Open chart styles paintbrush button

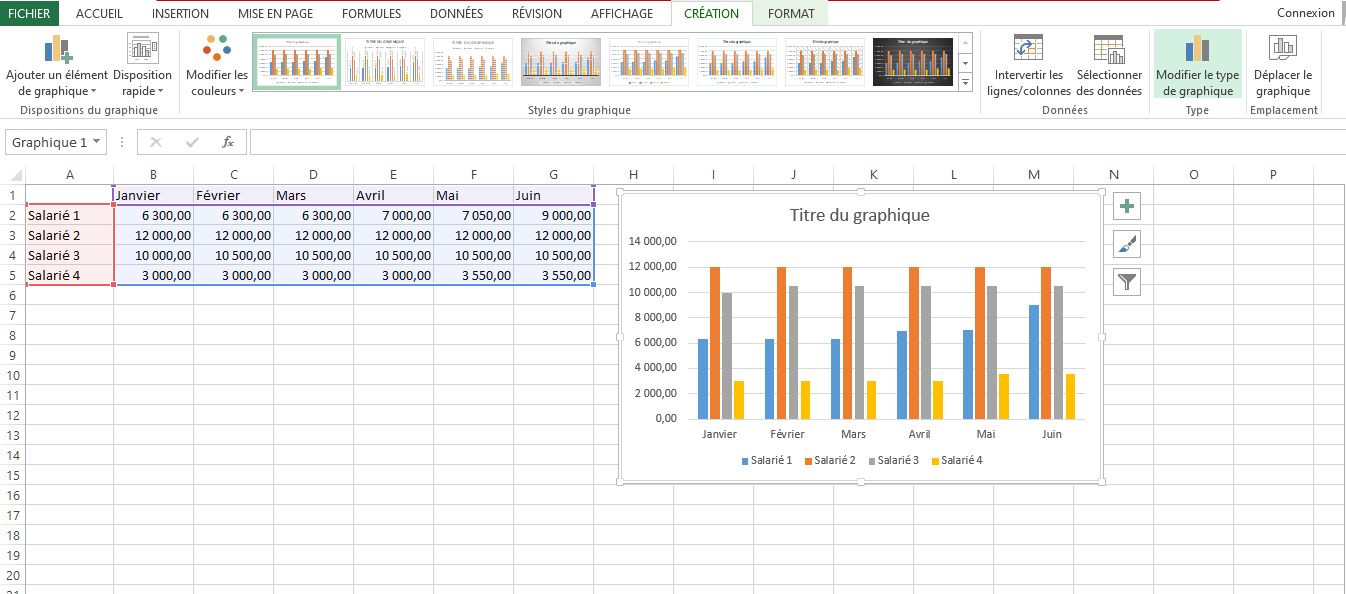tap(1127, 244)
